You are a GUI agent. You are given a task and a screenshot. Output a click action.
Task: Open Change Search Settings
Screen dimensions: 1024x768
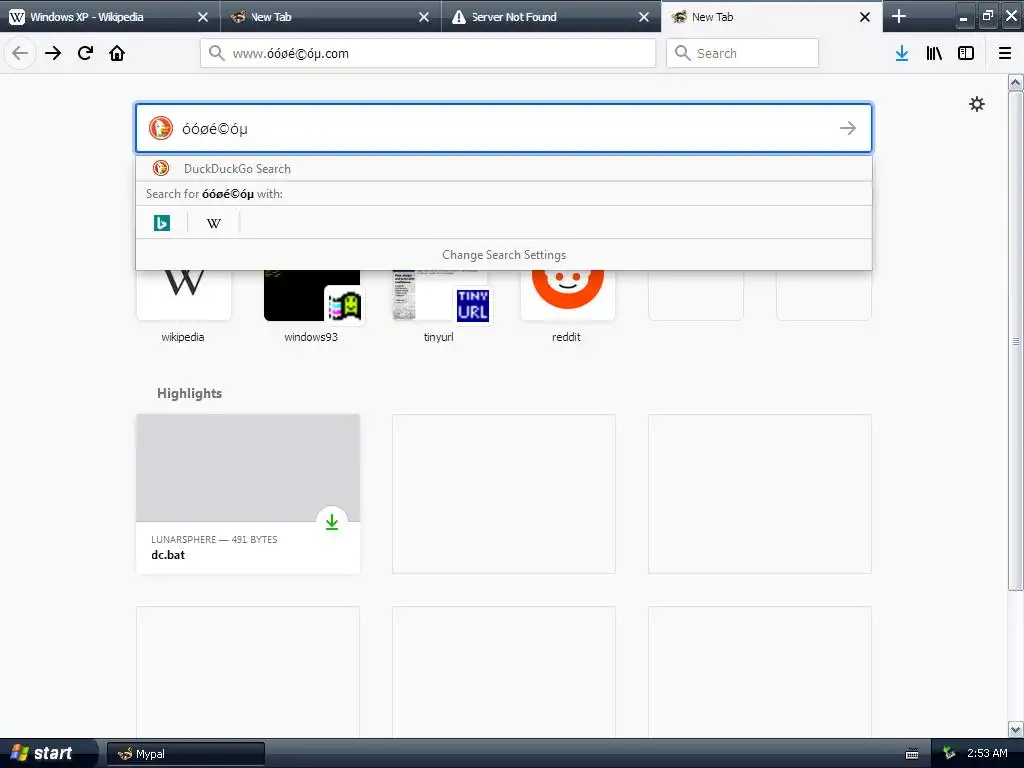point(504,255)
